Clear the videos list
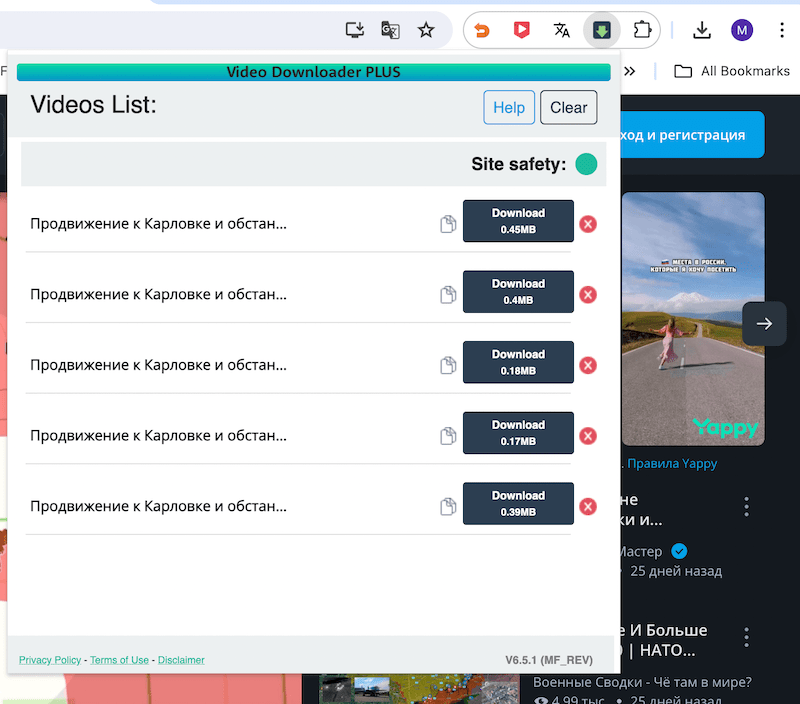 tap(568, 108)
